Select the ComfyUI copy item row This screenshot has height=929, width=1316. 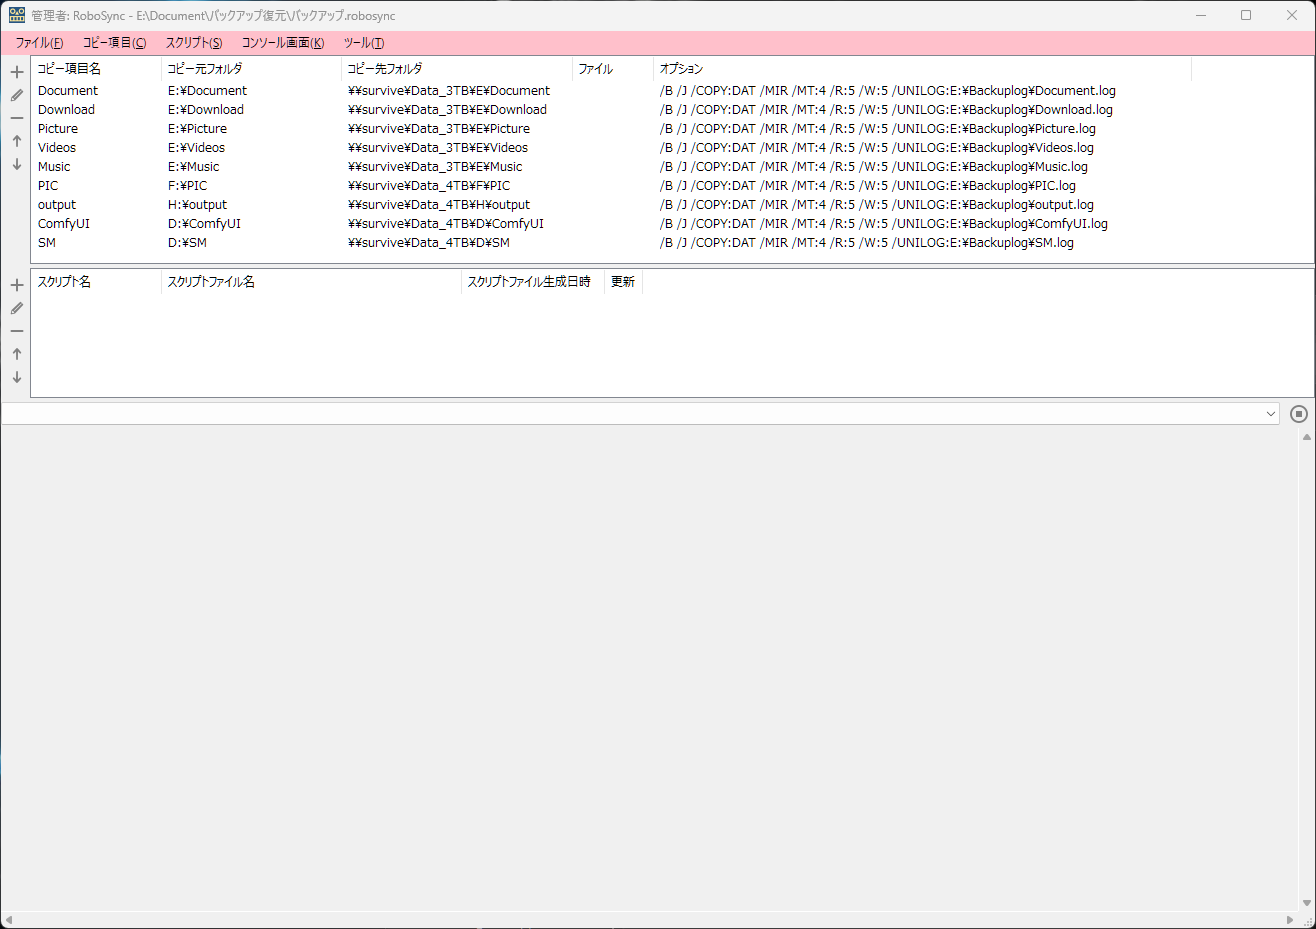click(x=64, y=224)
